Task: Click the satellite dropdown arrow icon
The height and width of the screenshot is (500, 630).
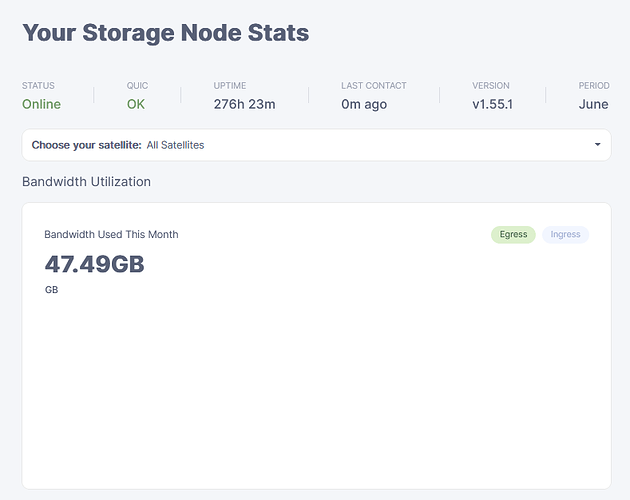Action: [598, 145]
